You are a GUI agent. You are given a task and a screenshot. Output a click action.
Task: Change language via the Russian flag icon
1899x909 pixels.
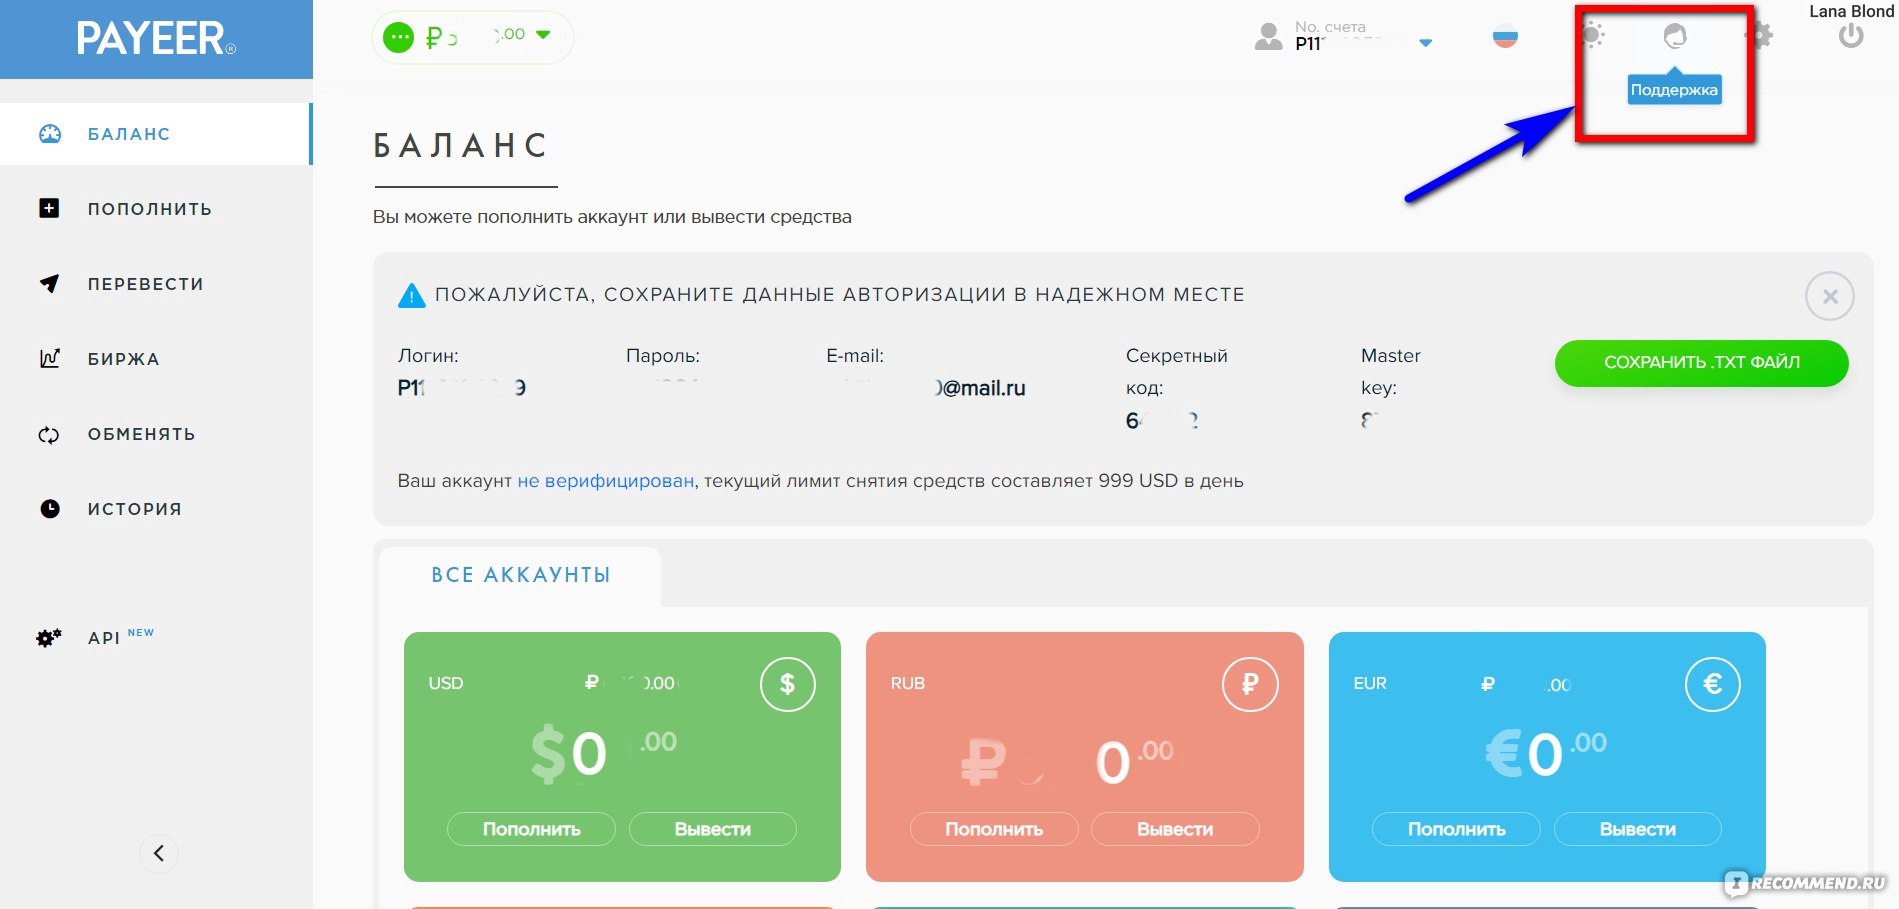click(1505, 37)
